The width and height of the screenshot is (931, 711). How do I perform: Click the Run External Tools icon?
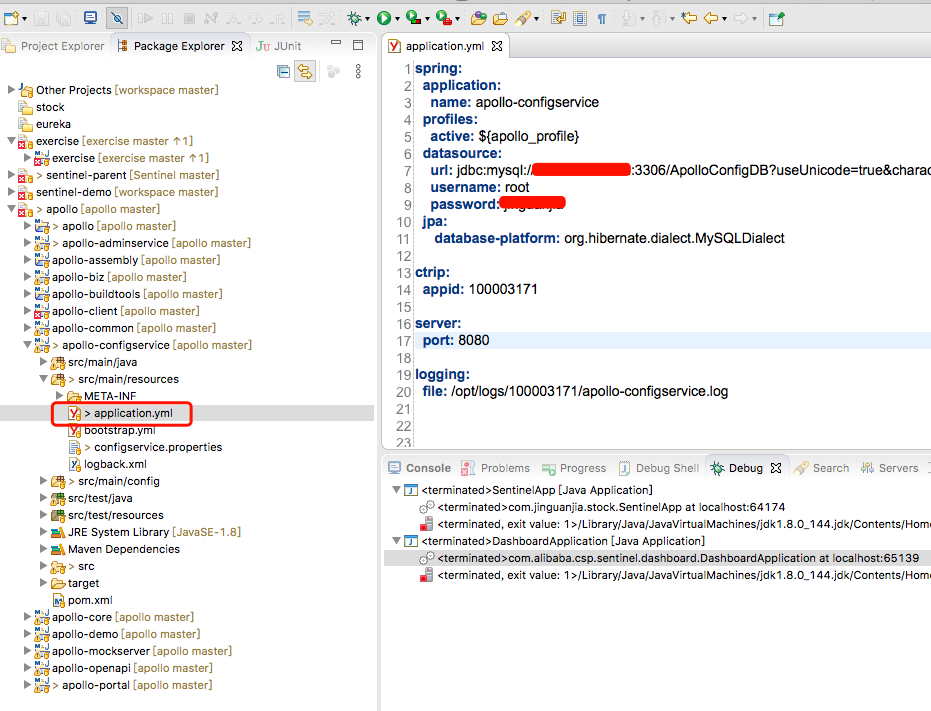coord(444,18)
